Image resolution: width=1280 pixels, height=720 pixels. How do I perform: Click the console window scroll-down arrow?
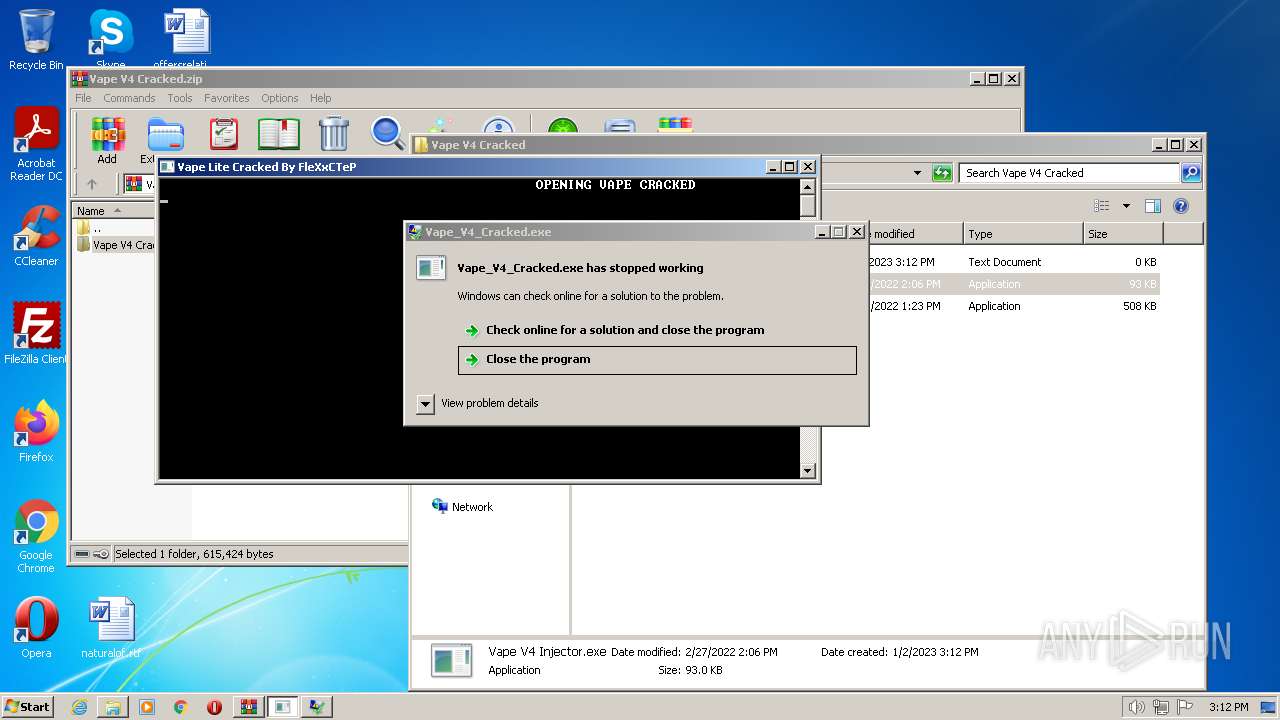click(808, 471)
